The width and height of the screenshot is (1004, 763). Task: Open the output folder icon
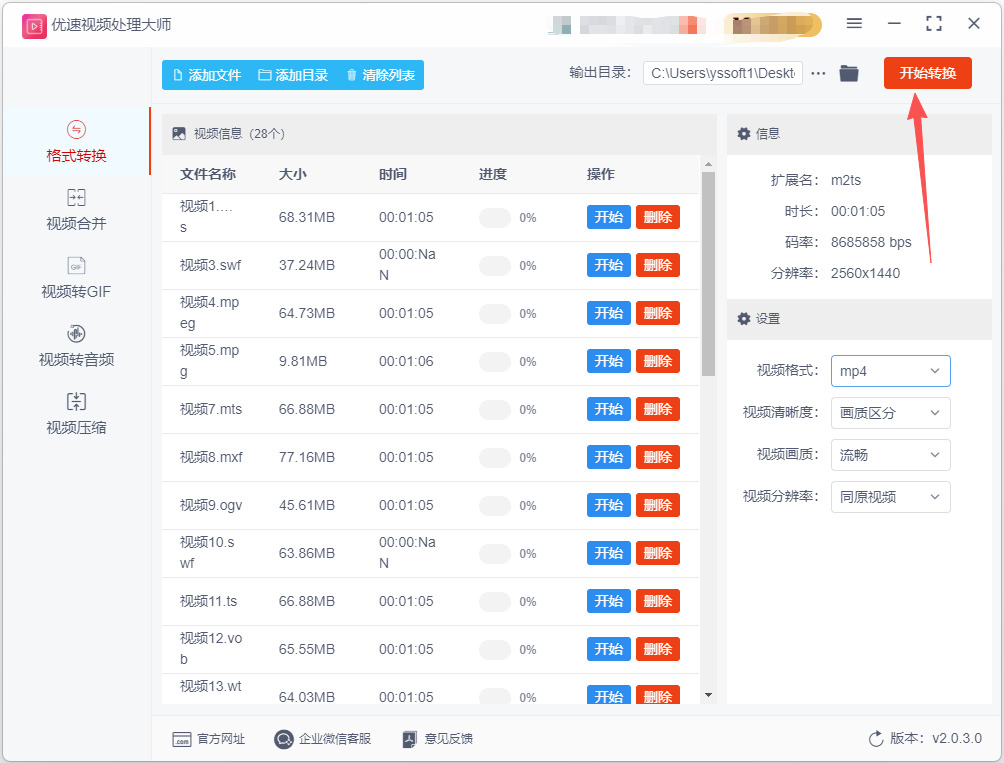pyautogui.click(x=849, y=73)
